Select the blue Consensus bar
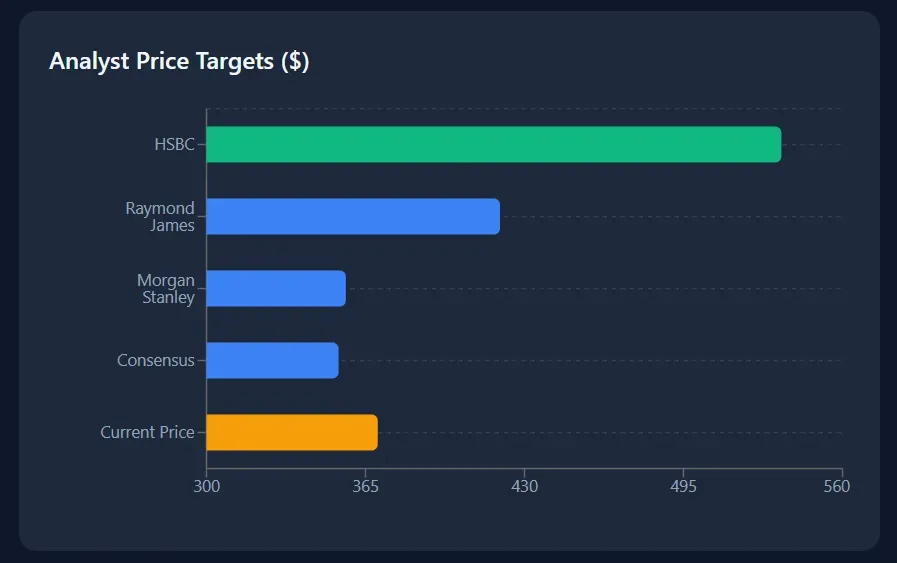Viewport: 897px width, 563px height. [x=272, y=360]
